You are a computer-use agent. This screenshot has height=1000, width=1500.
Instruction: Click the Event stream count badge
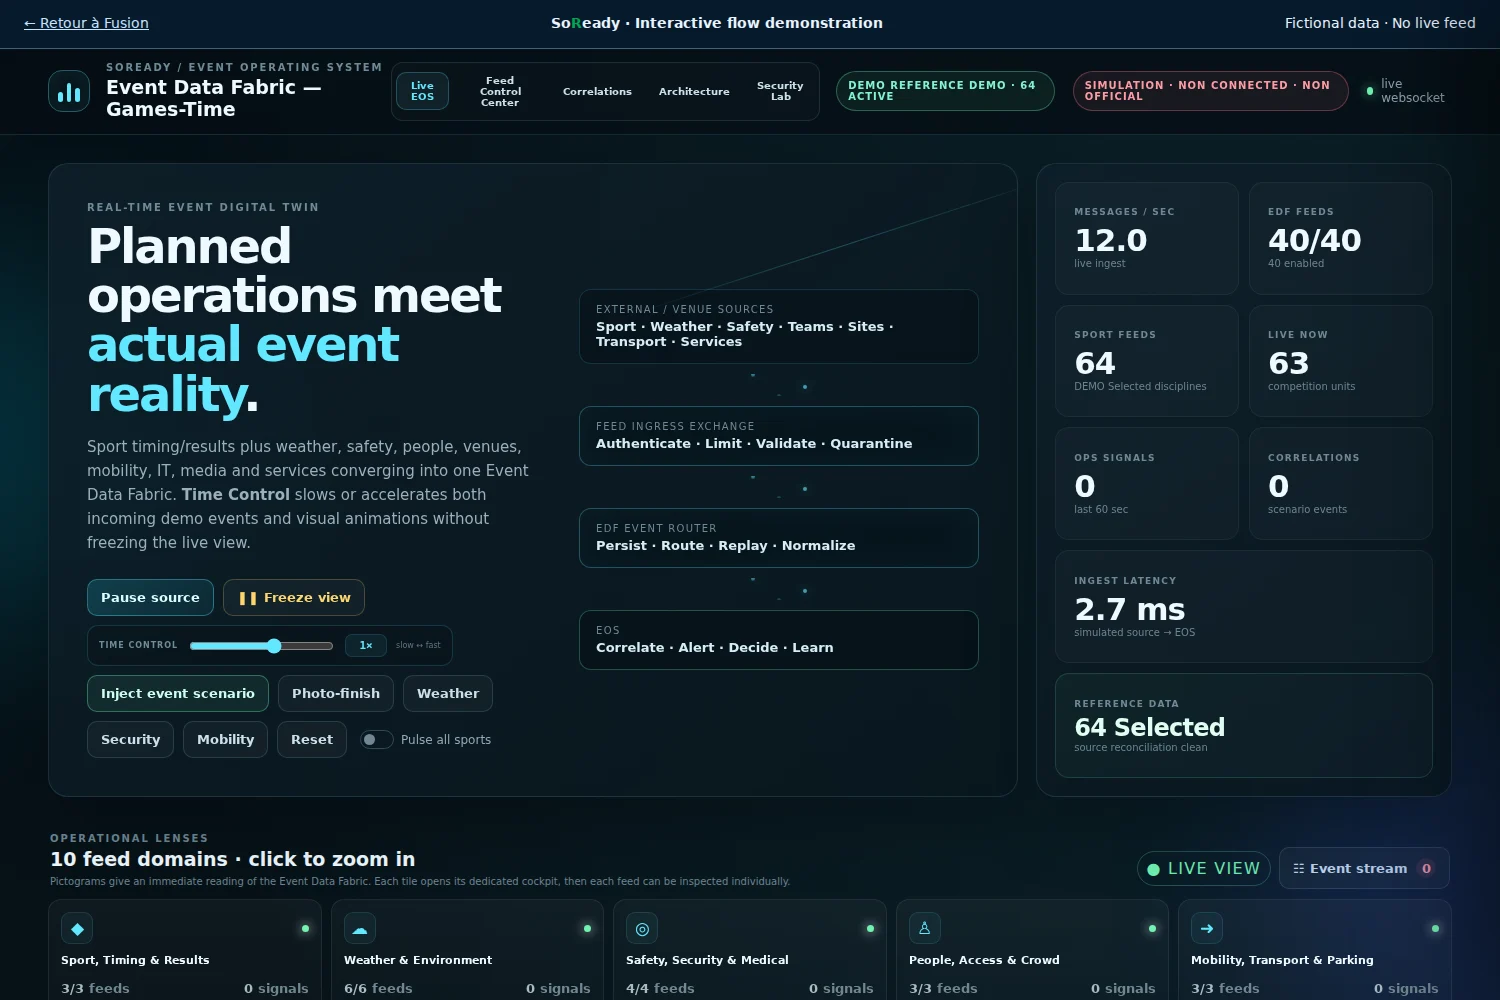(1427, 869)
